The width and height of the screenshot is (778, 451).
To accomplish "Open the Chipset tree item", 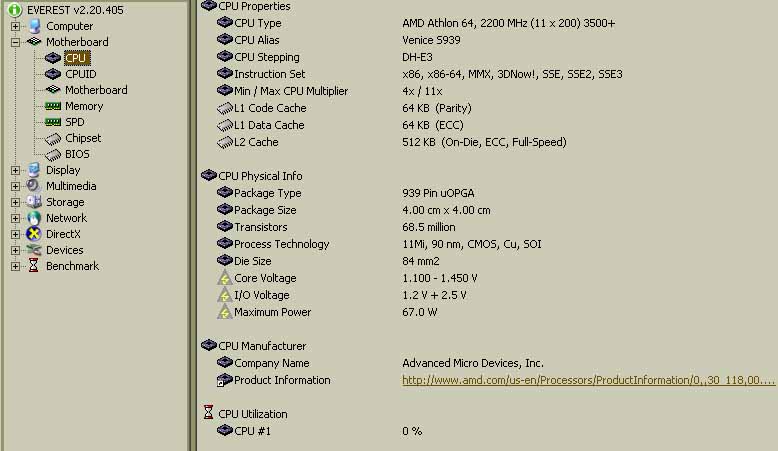I will click(x=83, y=138).
